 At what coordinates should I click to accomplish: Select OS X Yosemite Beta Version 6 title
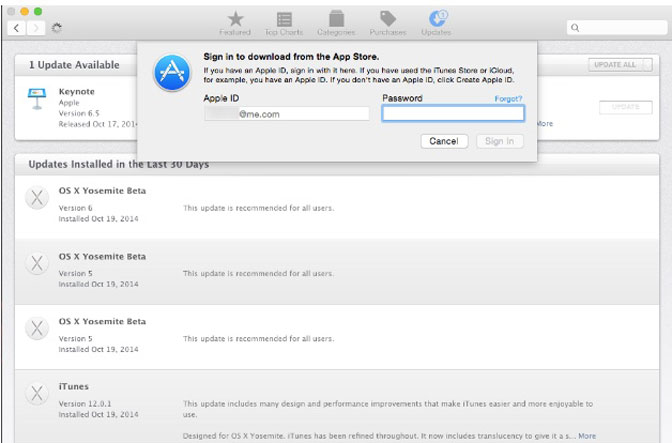pos(102,191)
